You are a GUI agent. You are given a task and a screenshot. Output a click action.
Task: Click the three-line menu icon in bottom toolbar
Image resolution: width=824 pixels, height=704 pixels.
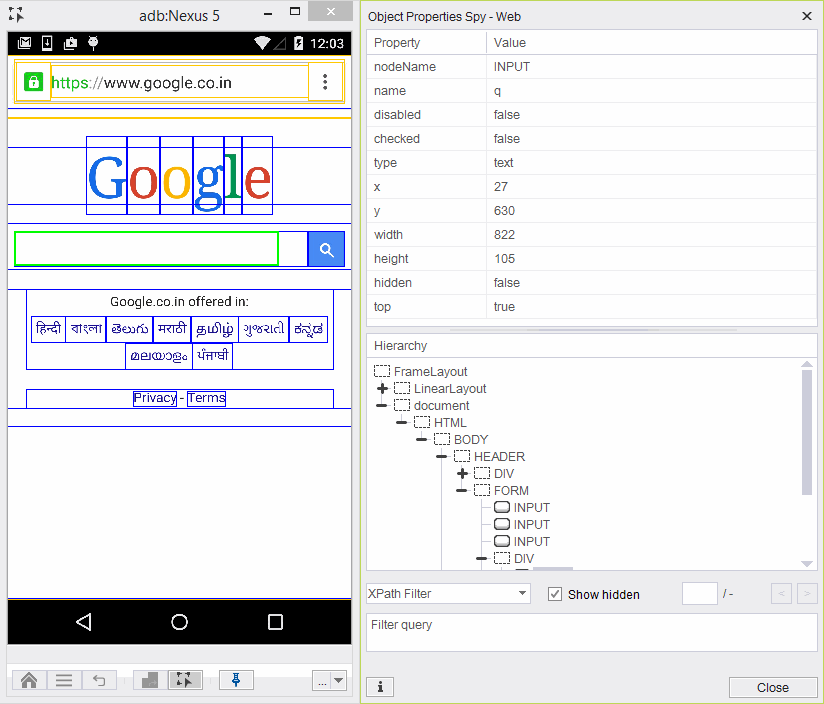(x=64, y=680)
